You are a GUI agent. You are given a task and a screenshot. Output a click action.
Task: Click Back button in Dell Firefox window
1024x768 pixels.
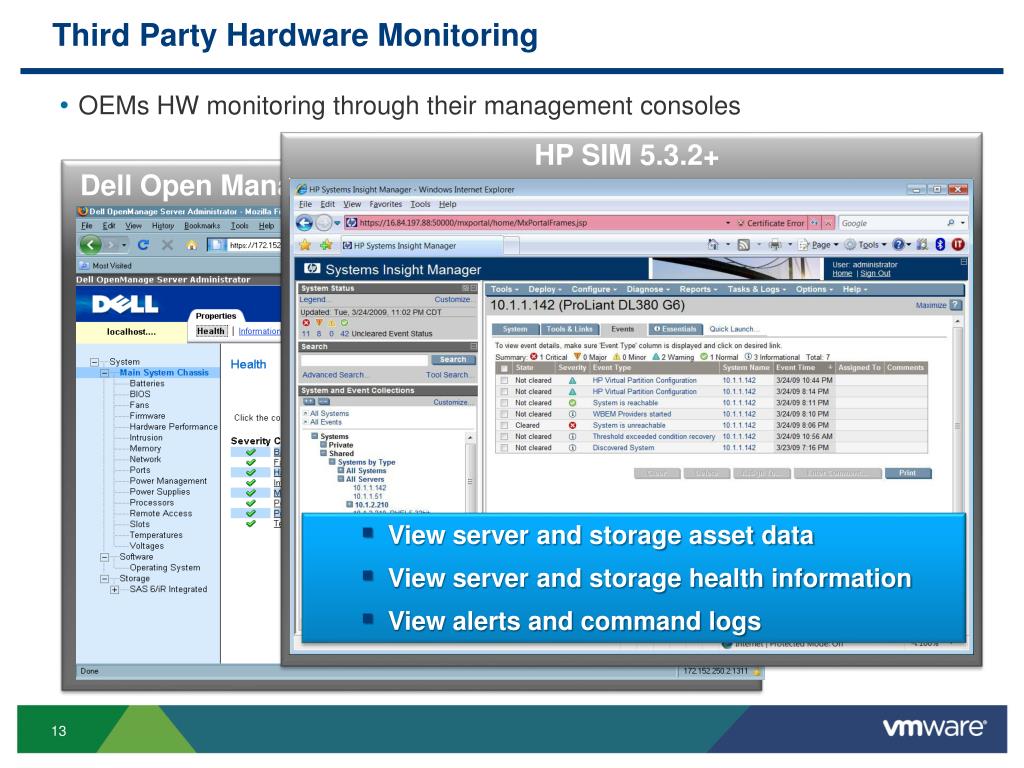[x=91, y=245]
